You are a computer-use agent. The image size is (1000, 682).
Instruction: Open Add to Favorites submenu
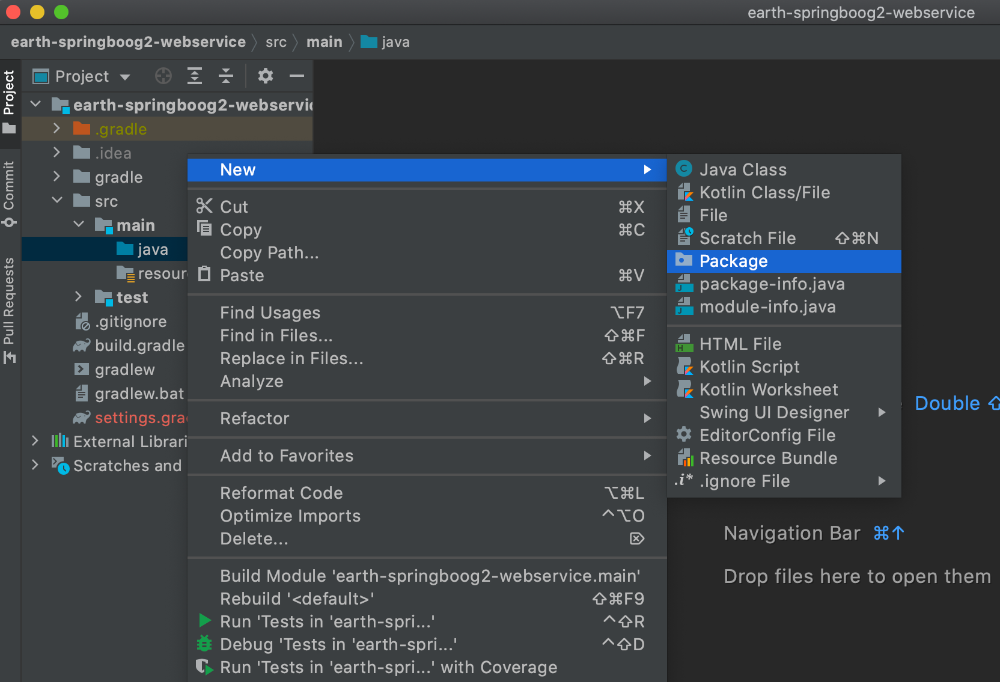coord(427,456)
